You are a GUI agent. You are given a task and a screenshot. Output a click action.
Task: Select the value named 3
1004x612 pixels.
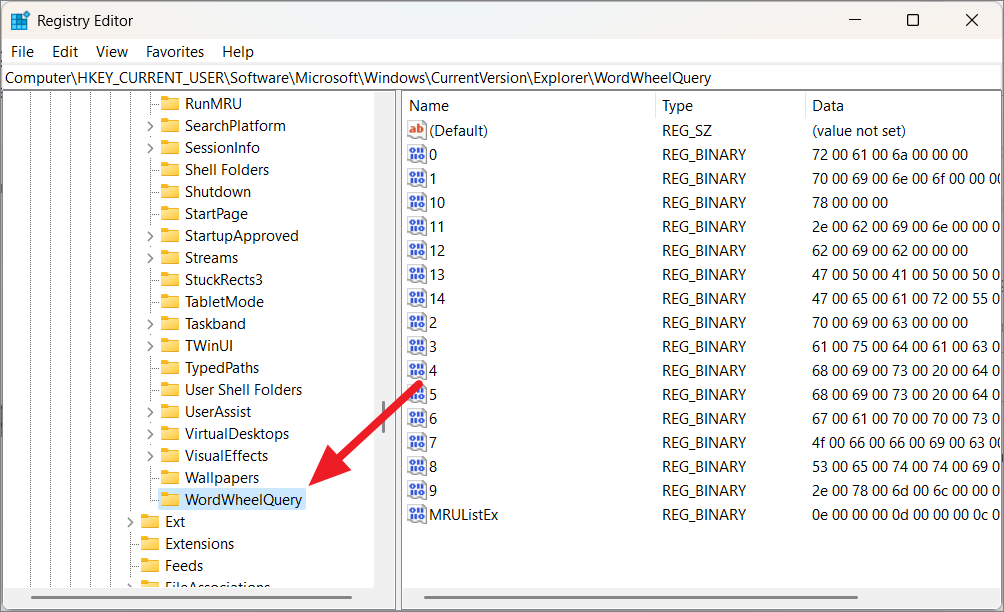coord(433,346)
